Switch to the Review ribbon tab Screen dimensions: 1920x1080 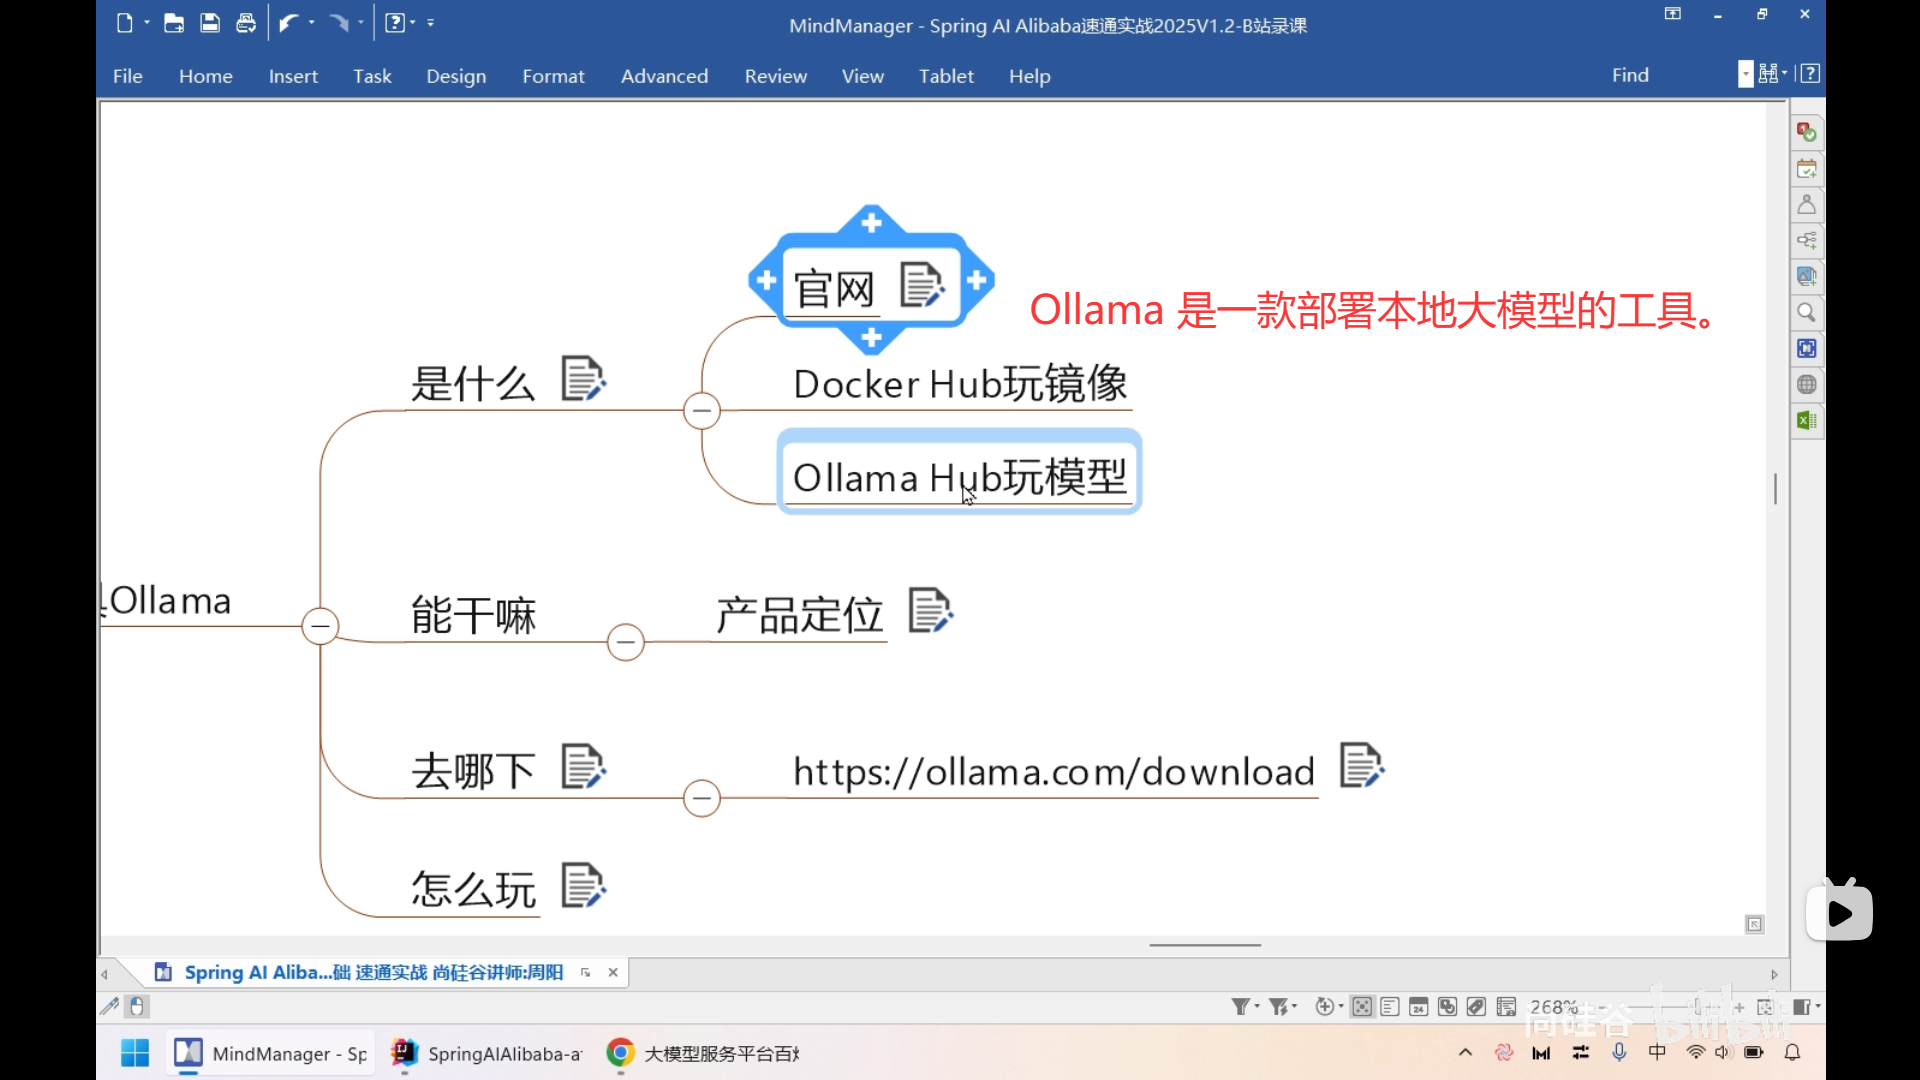point(775,76)
